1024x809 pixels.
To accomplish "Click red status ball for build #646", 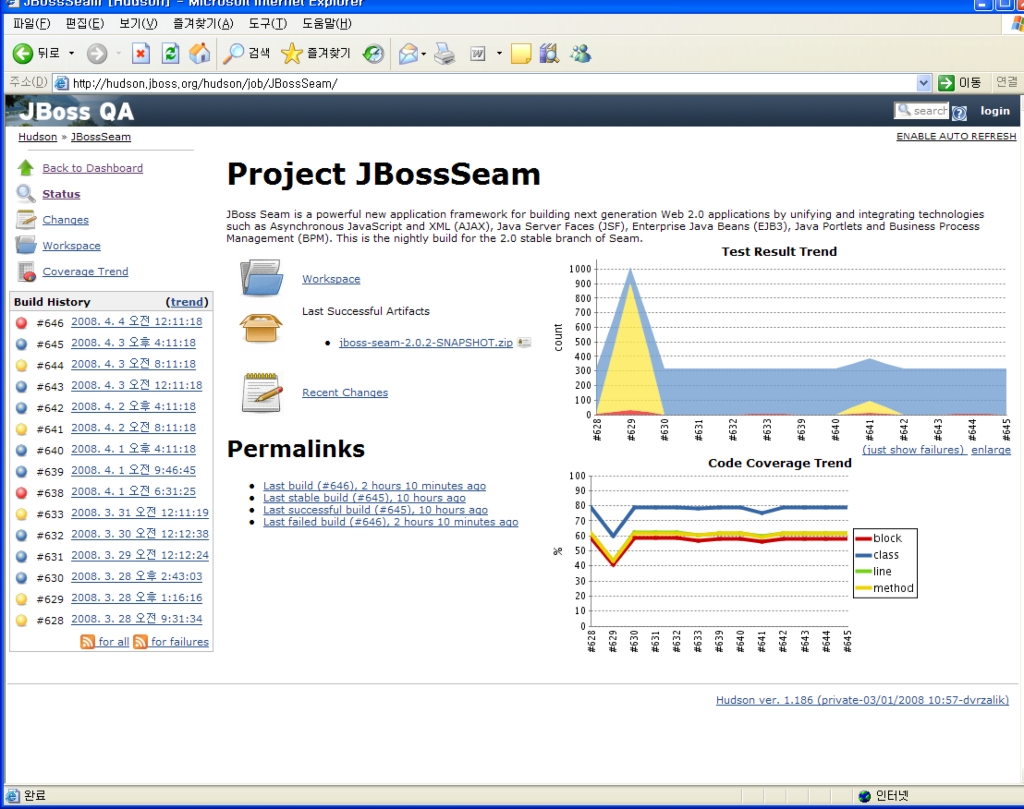I will (22, 323).
